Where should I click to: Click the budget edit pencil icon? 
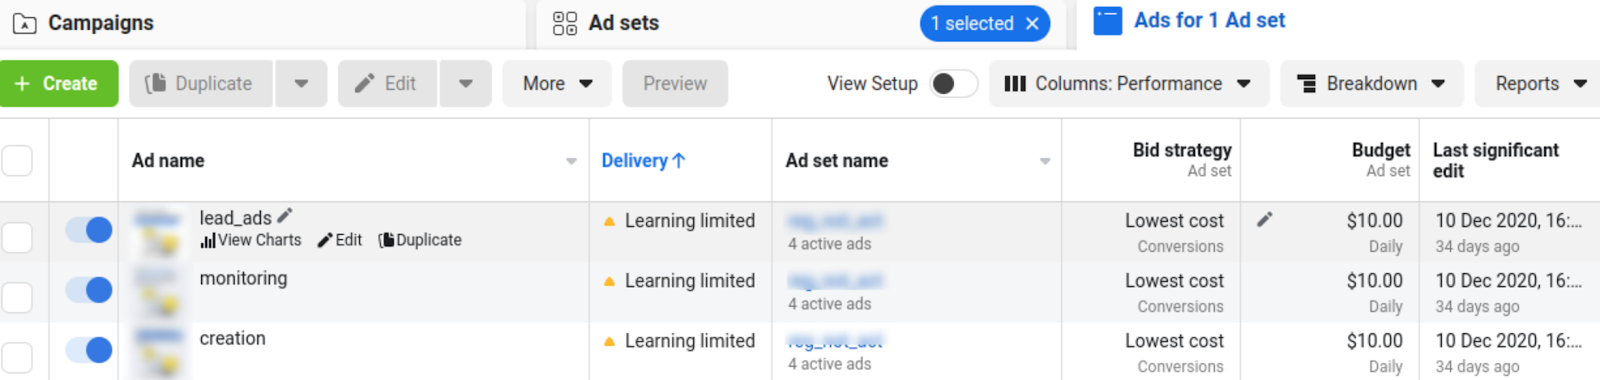1265,219
